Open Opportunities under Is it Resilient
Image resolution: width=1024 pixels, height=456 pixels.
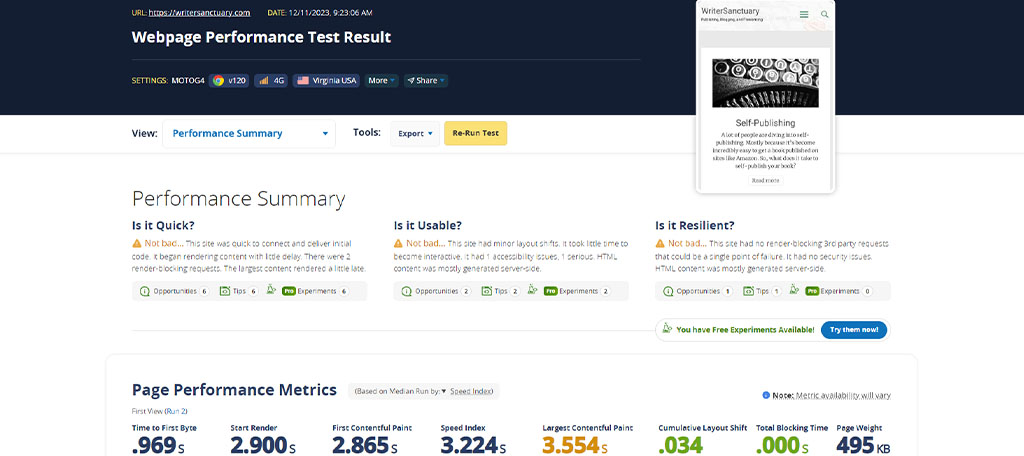697,291
